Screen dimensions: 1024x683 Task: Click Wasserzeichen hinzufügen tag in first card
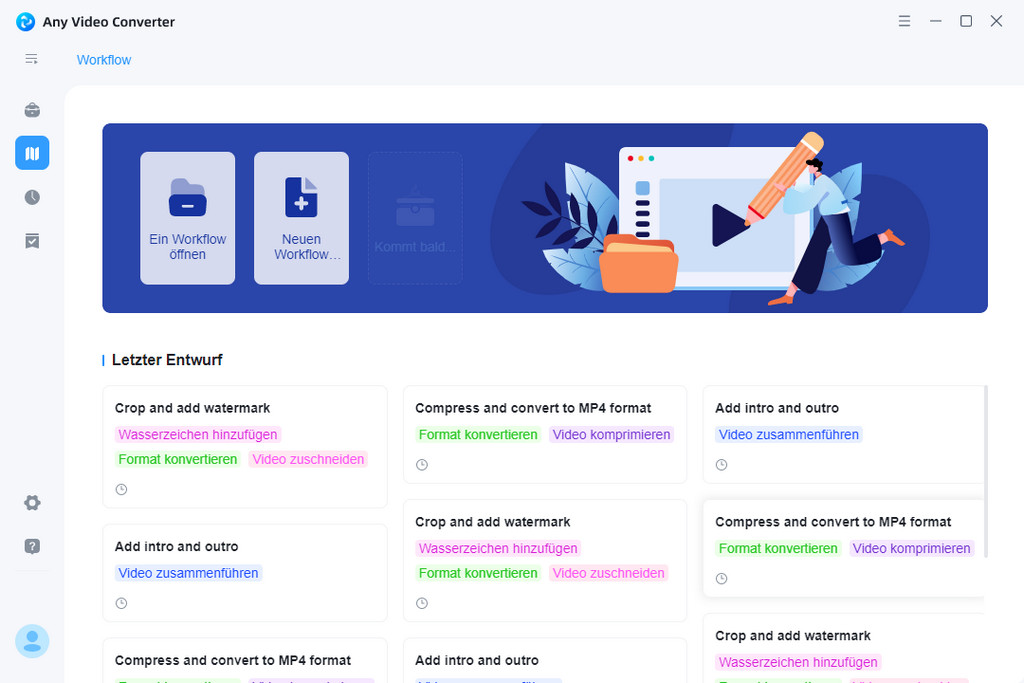[198, 434]
